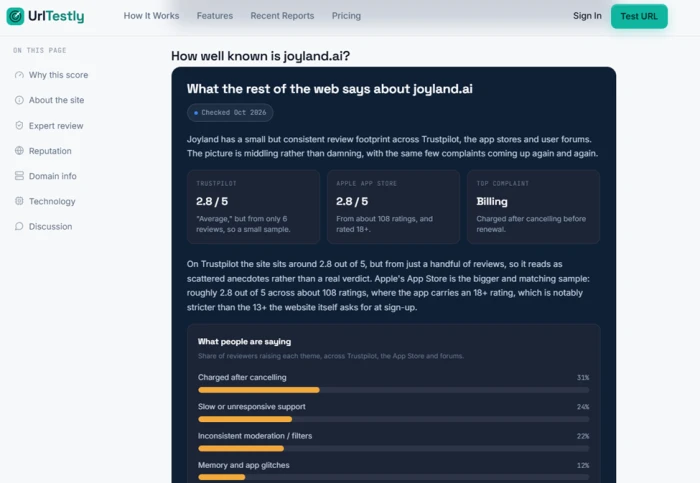Click the Sign In link
Viewport: 700px width, 483px height.
point(587,16)
